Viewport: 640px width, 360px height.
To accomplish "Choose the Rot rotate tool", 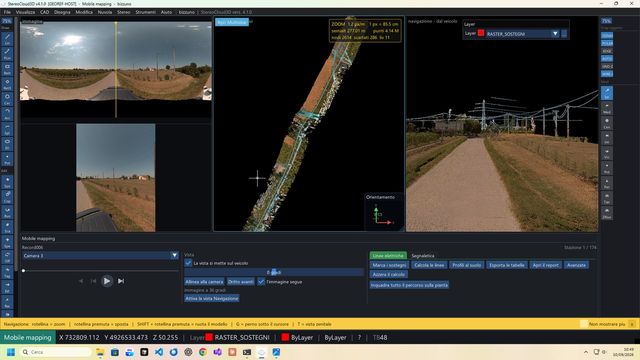I will pos(7,212).
